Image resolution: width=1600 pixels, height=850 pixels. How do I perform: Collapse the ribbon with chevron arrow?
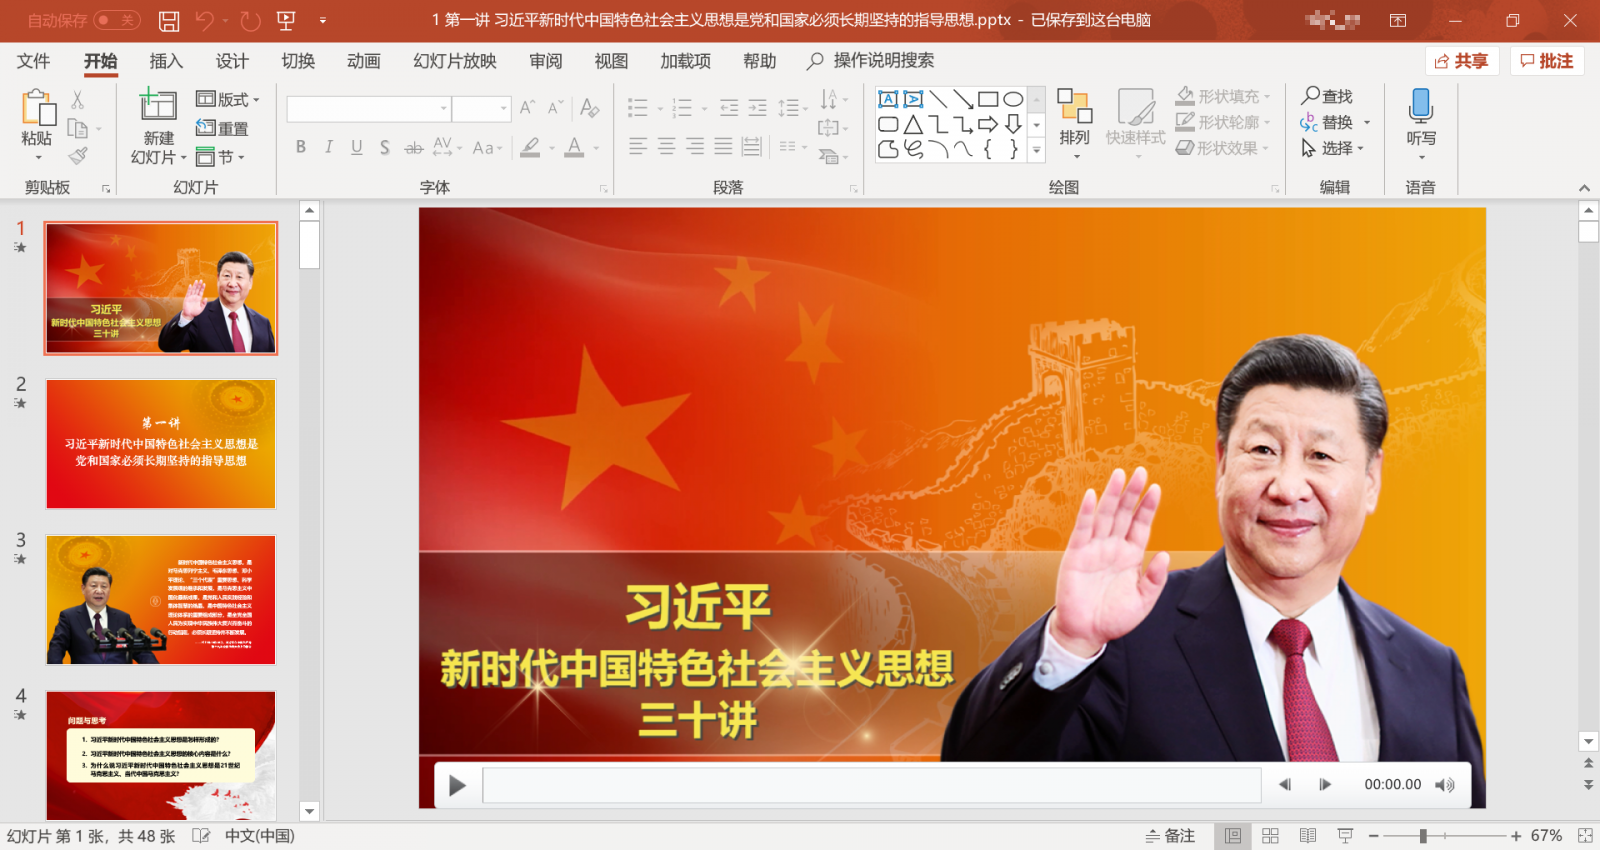[1584, 188]
